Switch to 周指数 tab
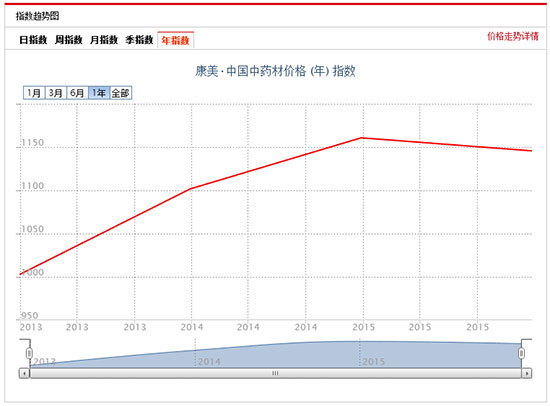This screenshot has height=406, width=550. tap(69, 40)
